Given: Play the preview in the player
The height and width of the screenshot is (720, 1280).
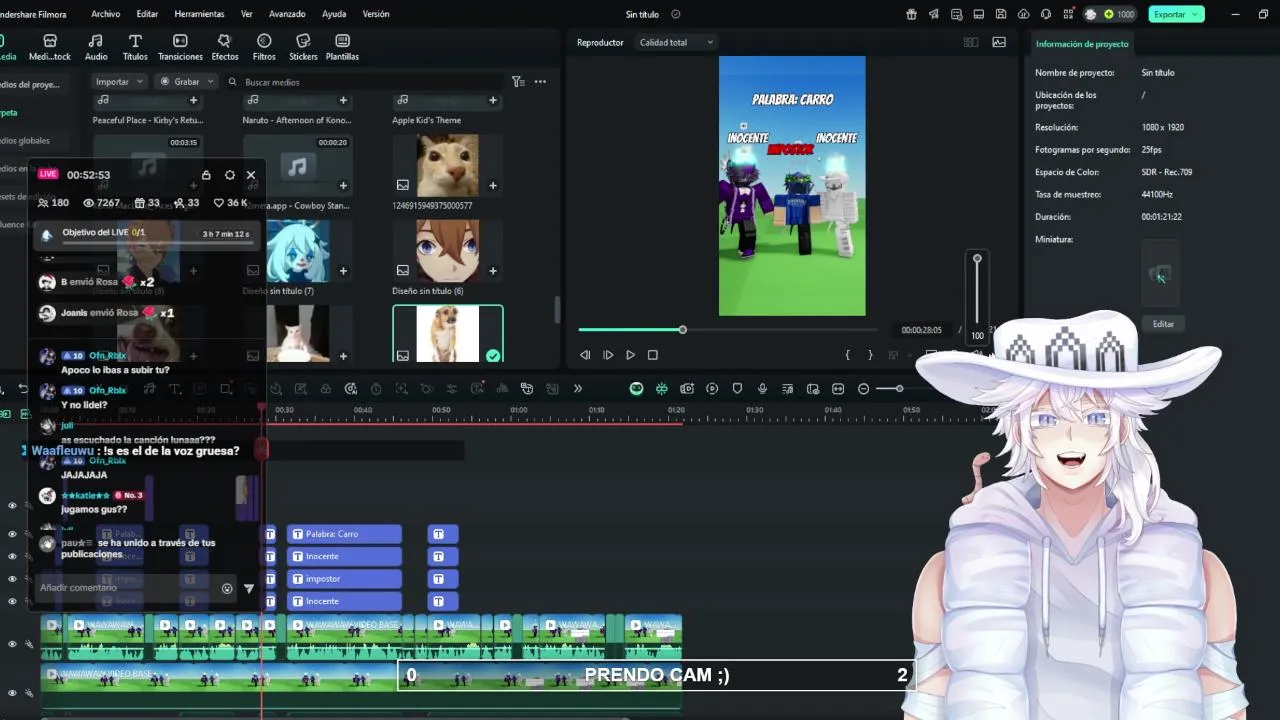Looking at the screenshot, I should (x=630, y=355).
